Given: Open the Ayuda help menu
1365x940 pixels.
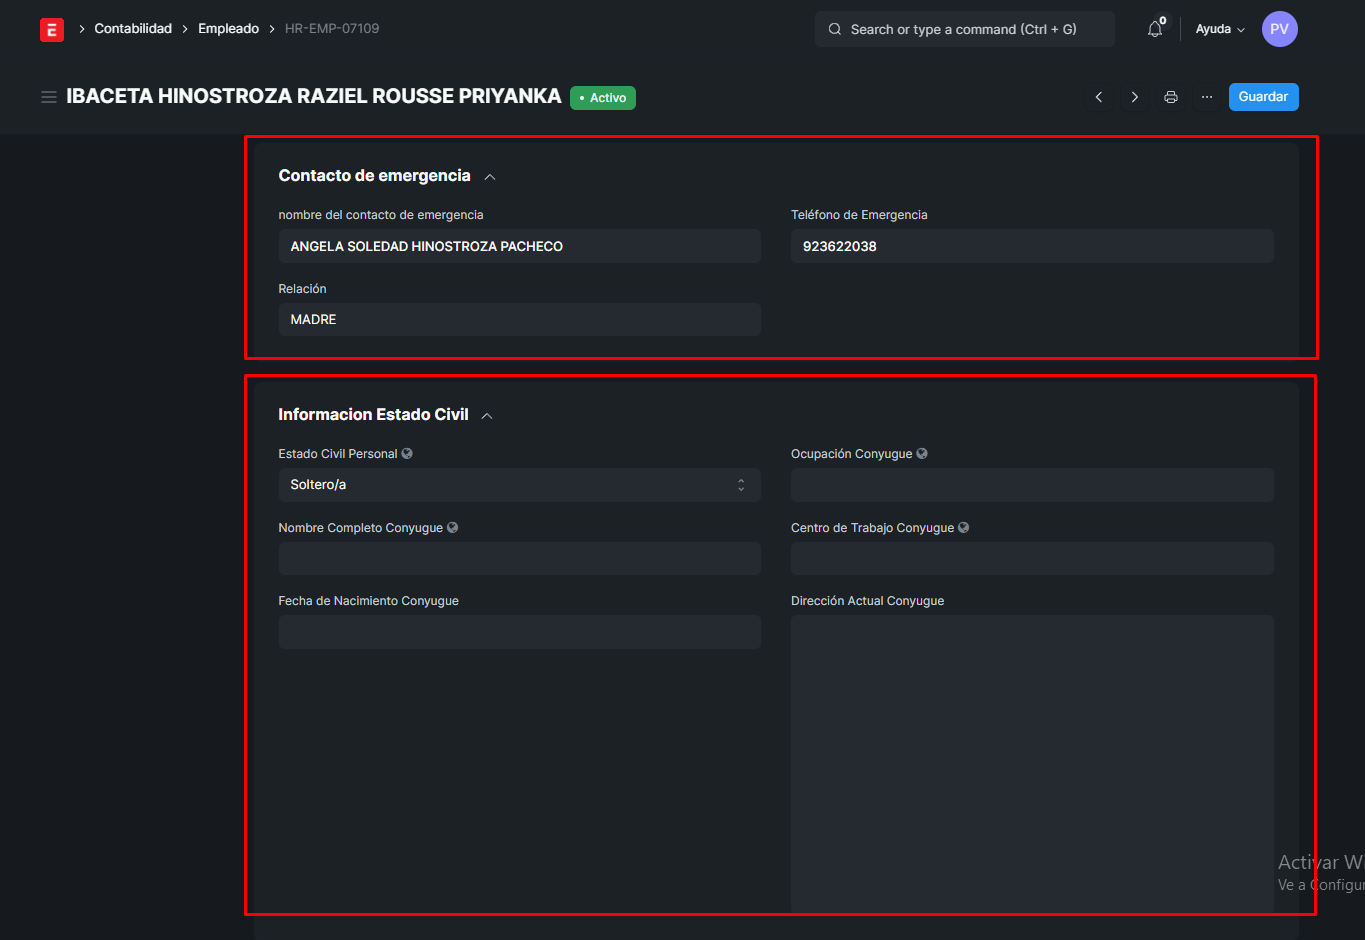Looking at the screenshot, I should point(1220,29).
